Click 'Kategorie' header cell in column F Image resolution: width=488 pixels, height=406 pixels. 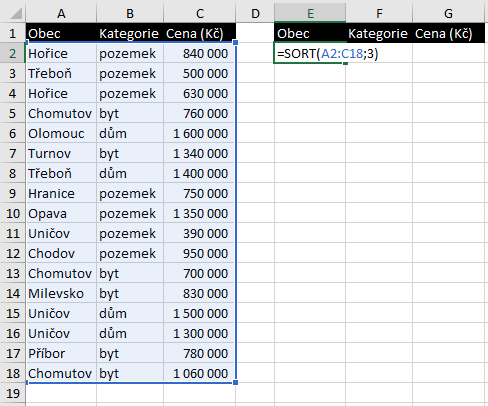coord(379,33)
